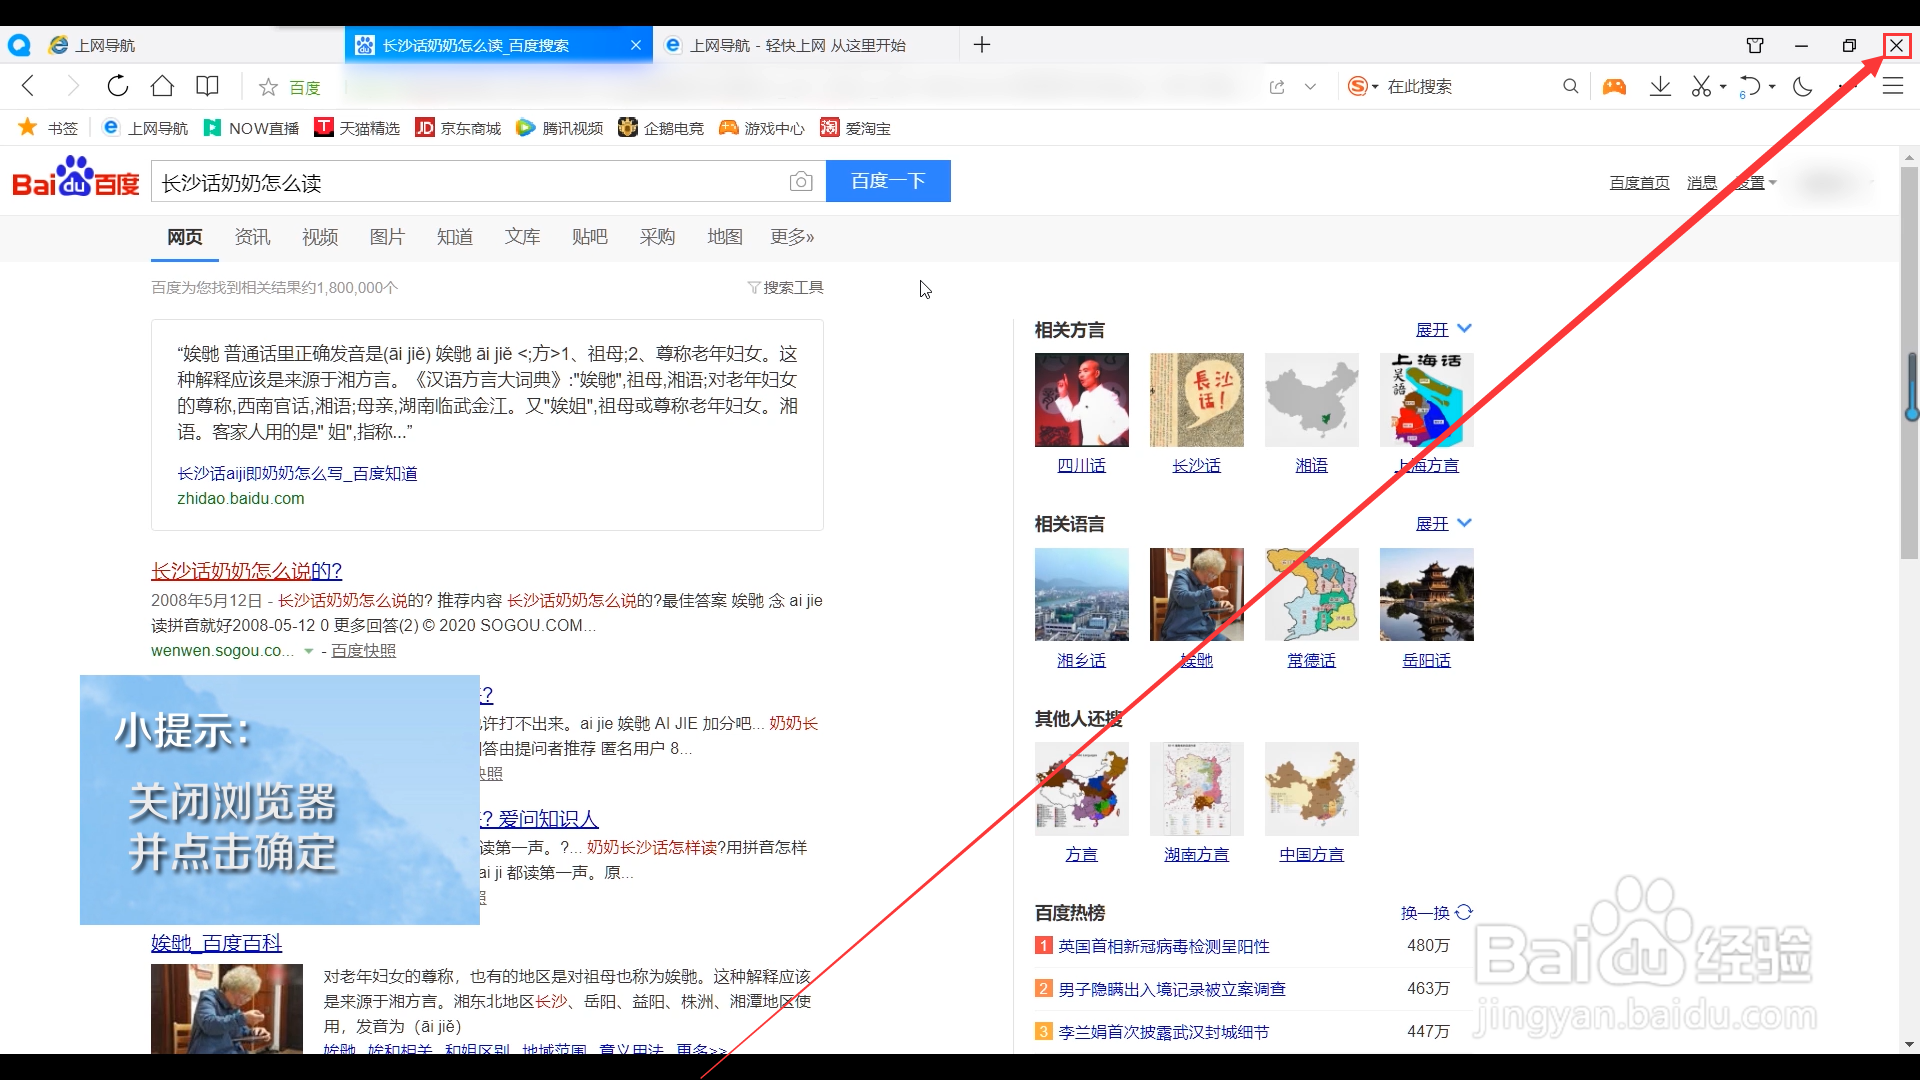Open 天猫精选 bookmark
Screen dimensions: 1920x1080
click(357, 128)
